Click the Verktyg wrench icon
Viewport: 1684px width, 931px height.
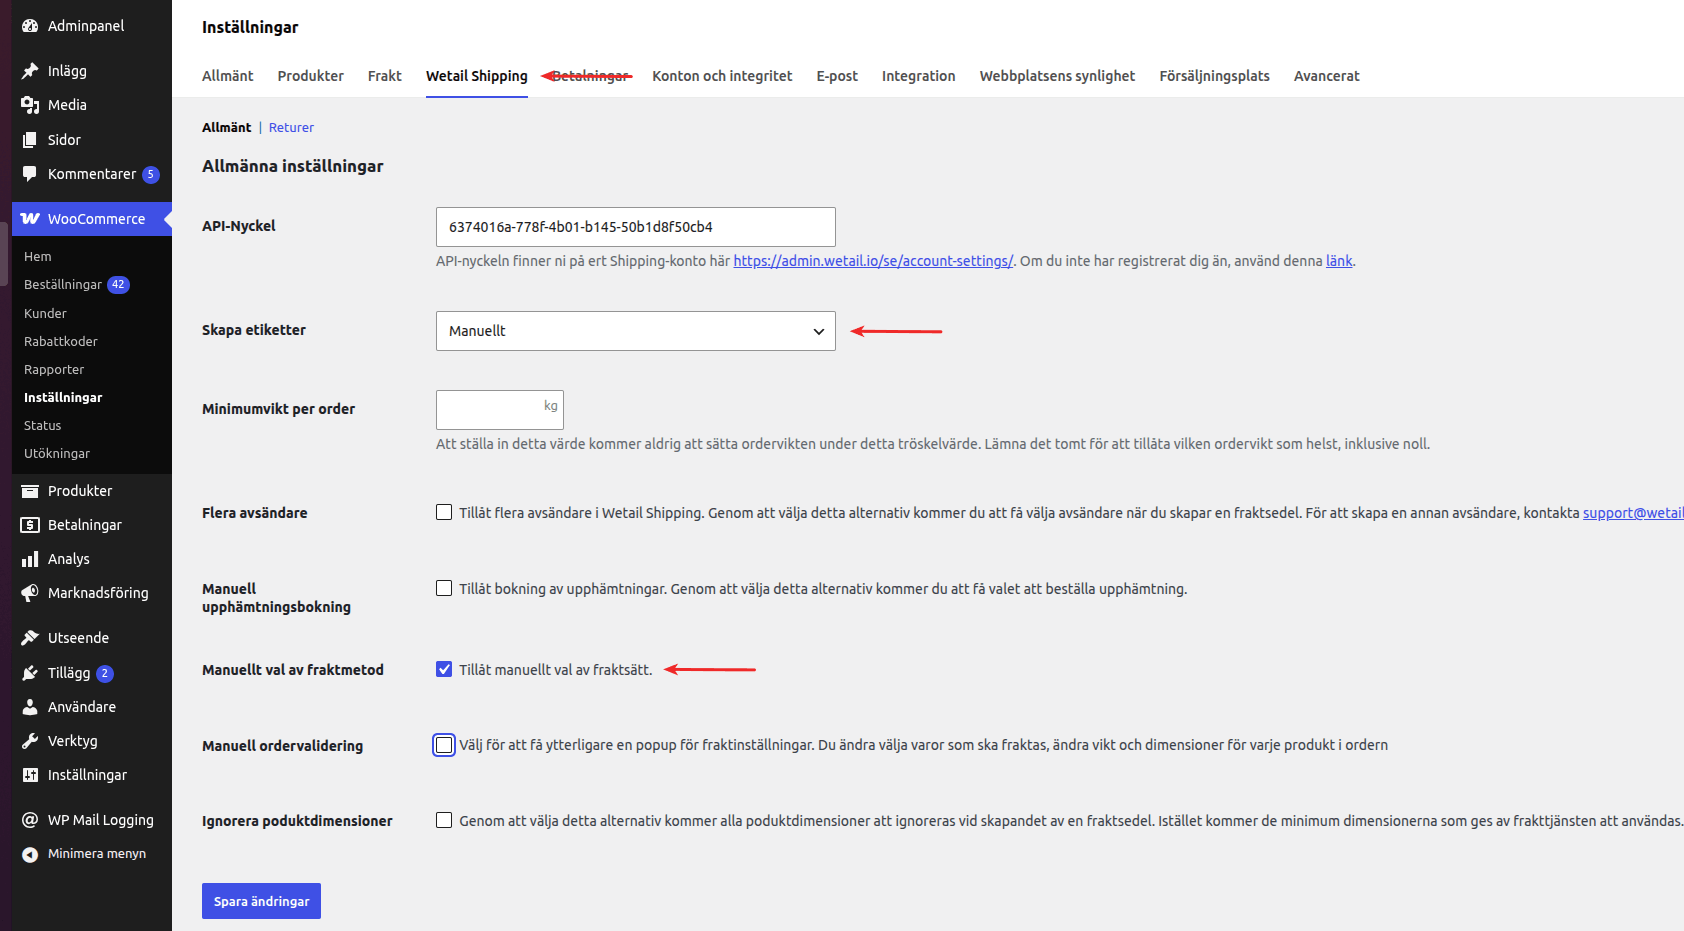click(30, 741)
